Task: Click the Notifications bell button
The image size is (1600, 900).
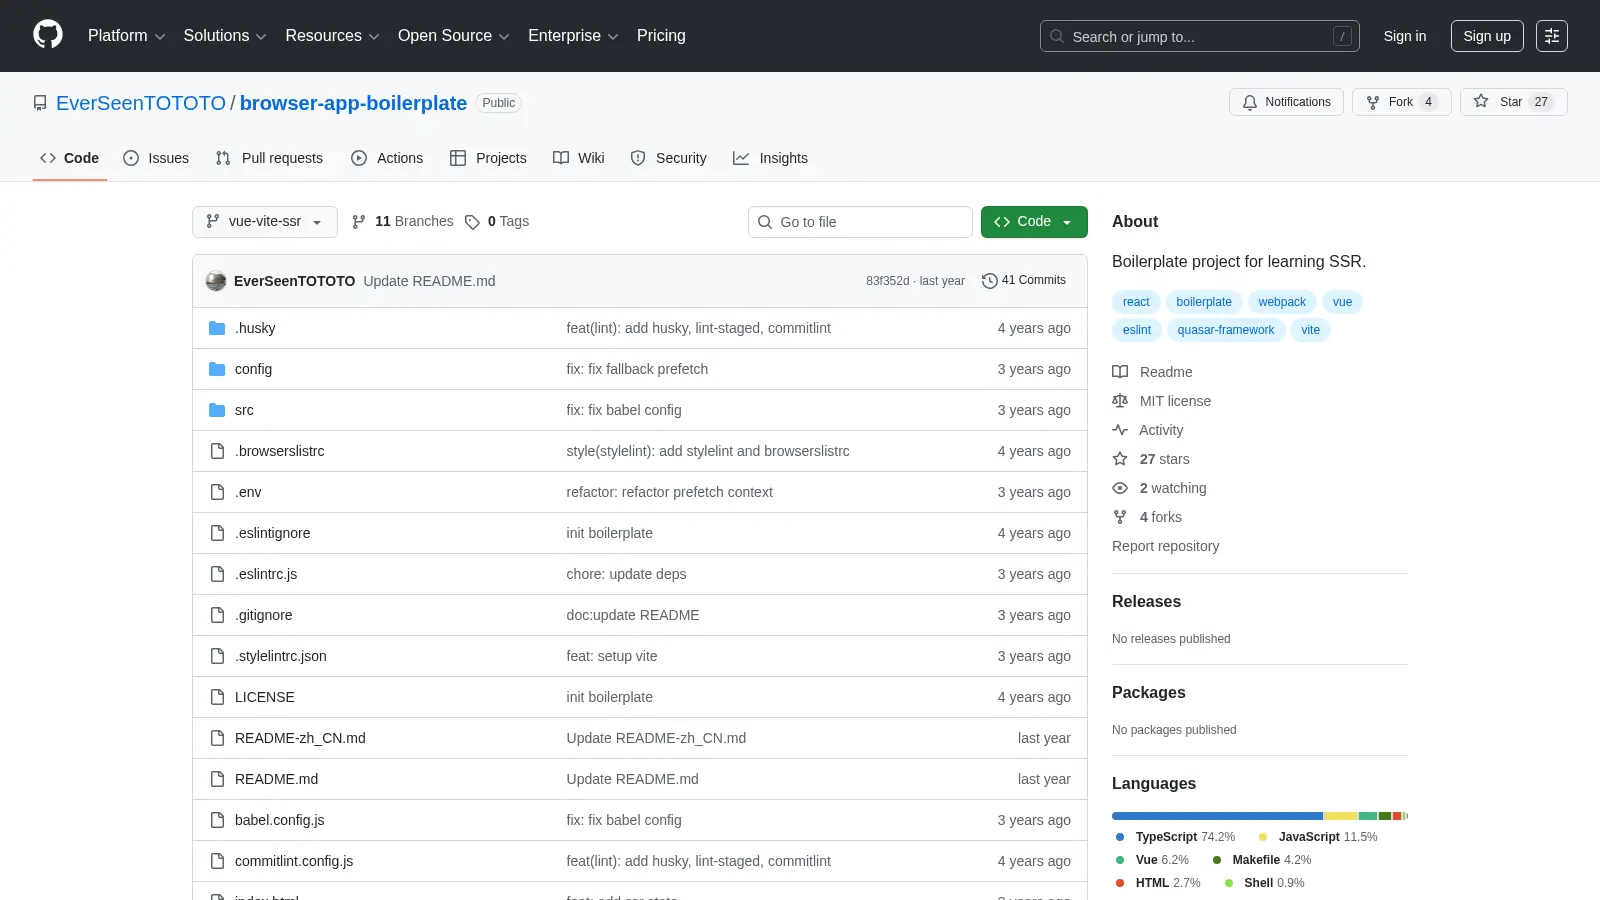Action: [x=1286, y=102]
